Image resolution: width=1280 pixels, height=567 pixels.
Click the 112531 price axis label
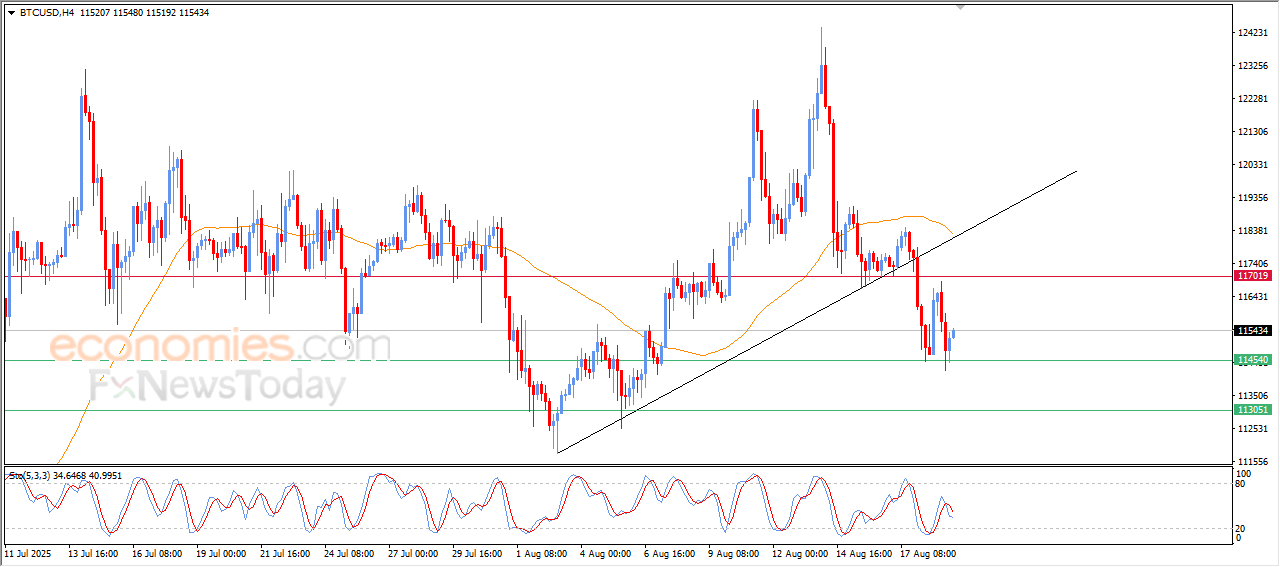tap(1253, 429)
